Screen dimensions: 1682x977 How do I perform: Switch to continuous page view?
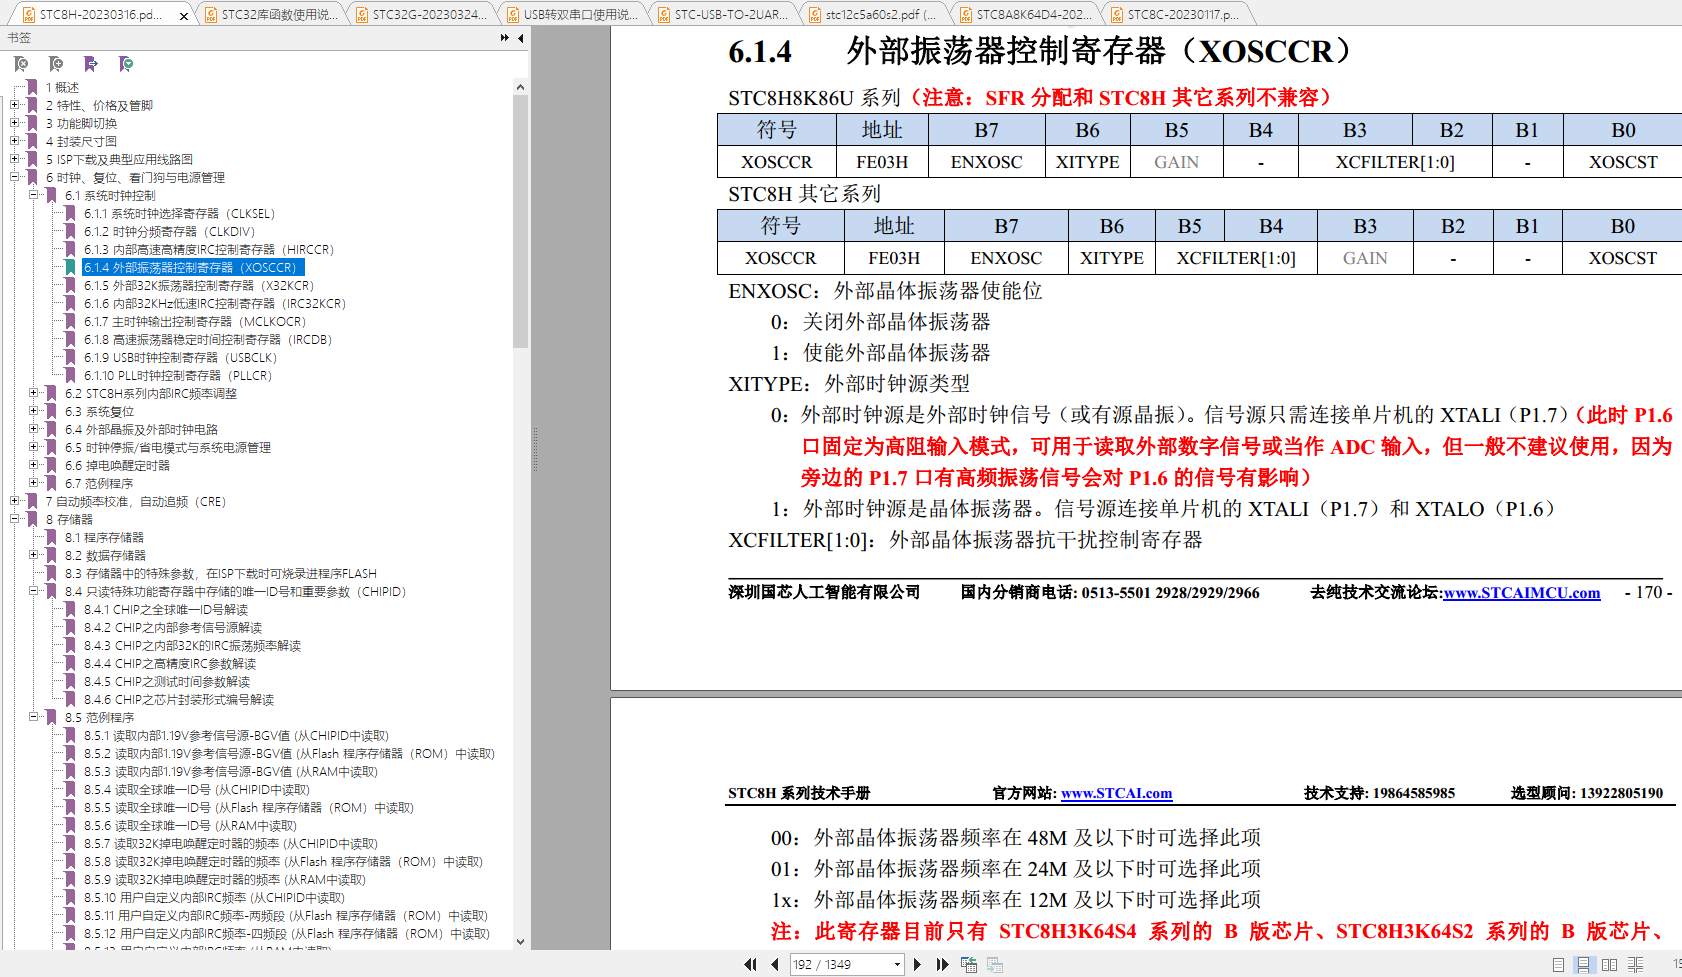(1583, 964)
